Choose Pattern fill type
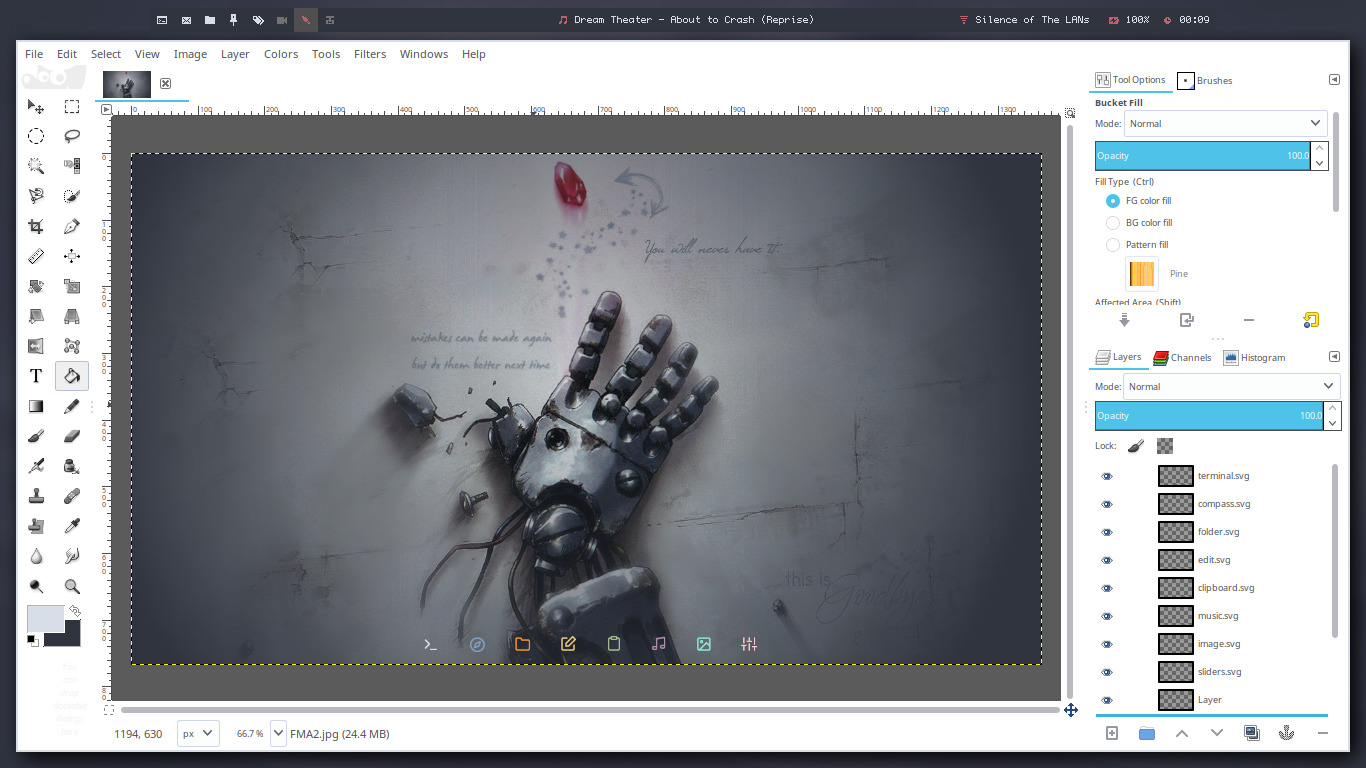Viewport: 1366px width, 768px height. [x=1113, y=245]
